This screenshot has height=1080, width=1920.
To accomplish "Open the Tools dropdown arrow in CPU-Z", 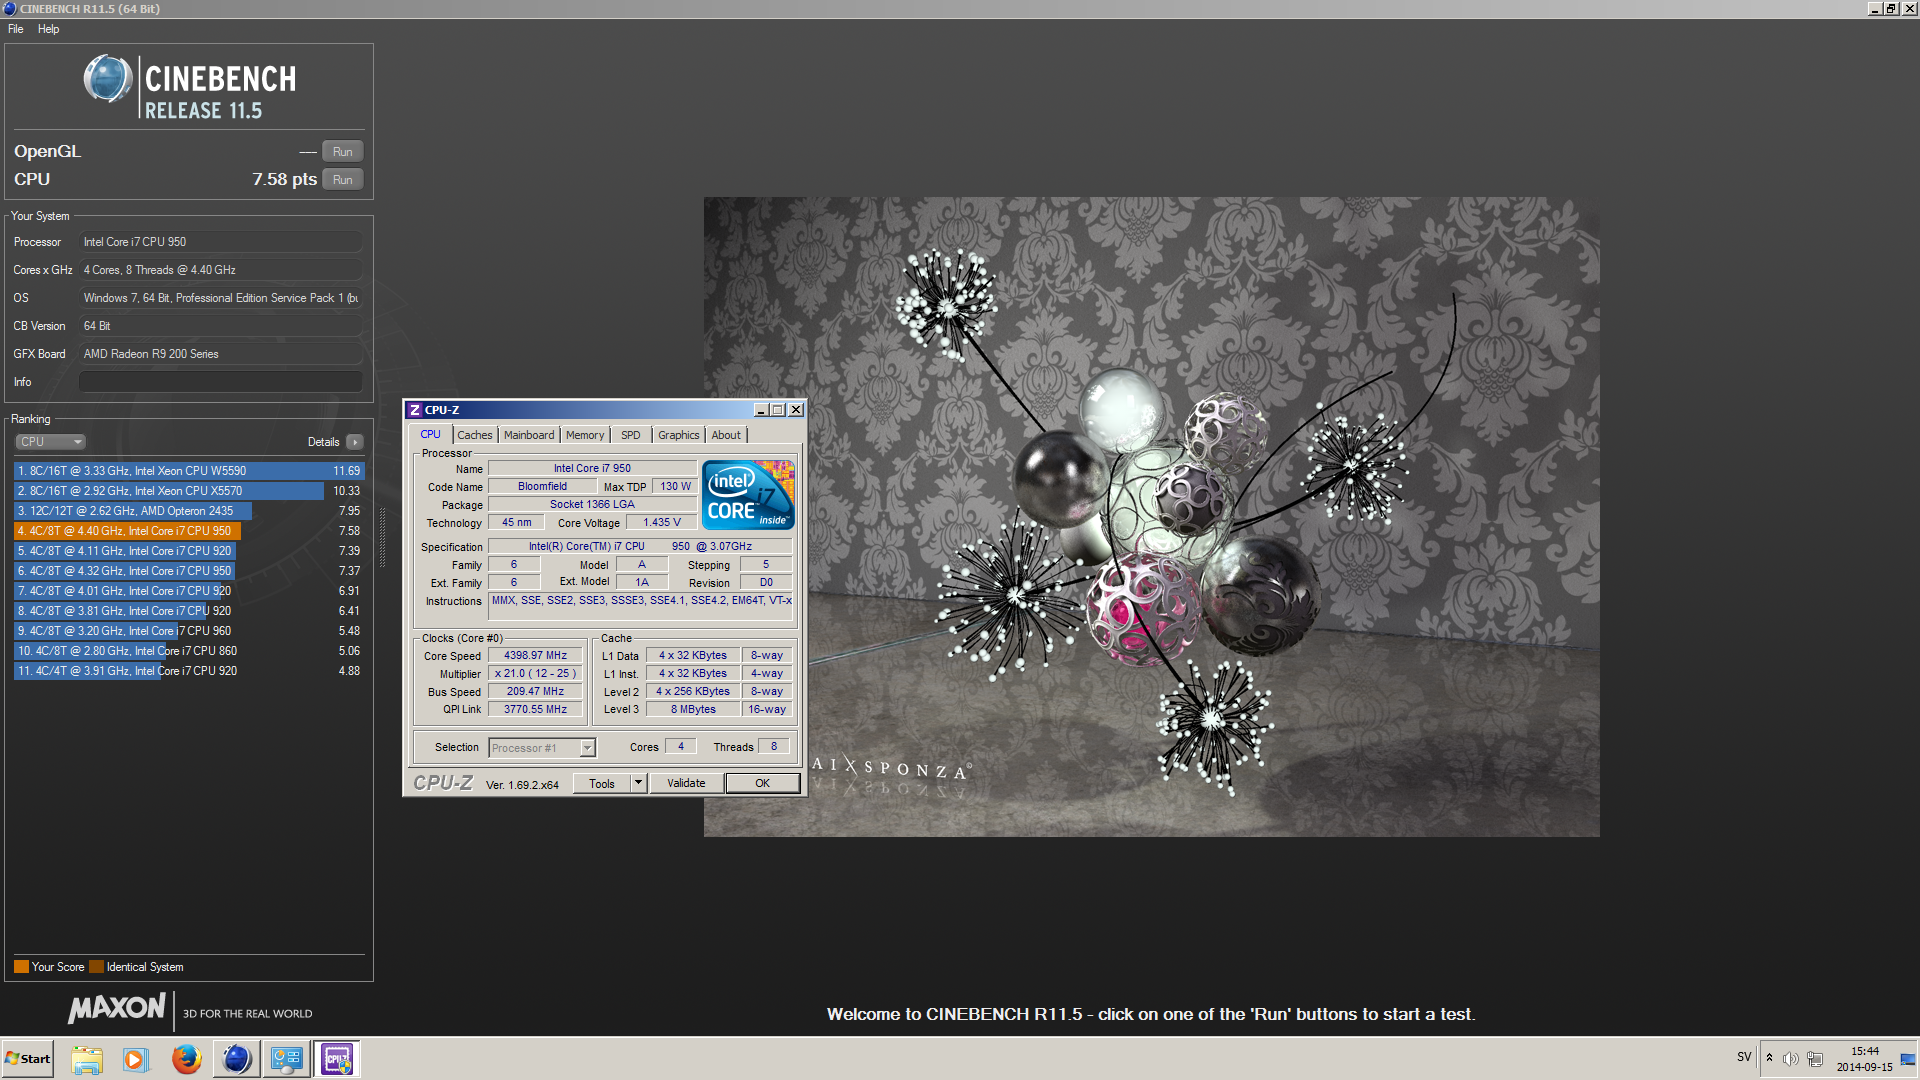I will (639, 784).
